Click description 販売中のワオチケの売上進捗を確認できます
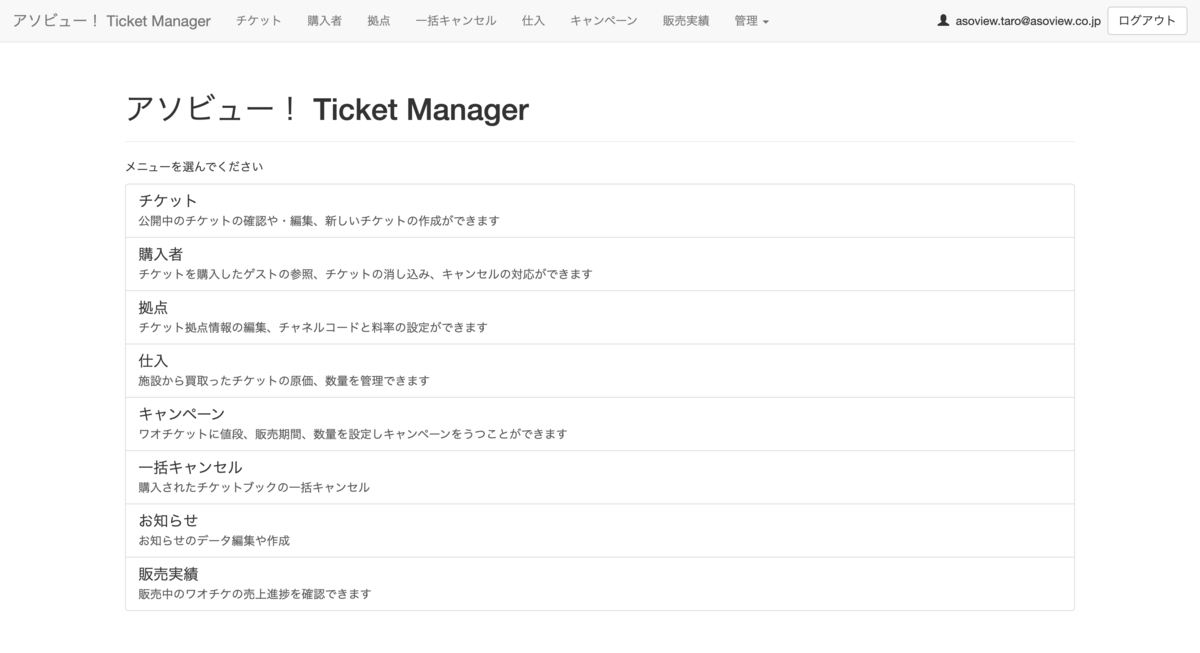Screen dimensions: 1200x653 [x=254, y=593]
